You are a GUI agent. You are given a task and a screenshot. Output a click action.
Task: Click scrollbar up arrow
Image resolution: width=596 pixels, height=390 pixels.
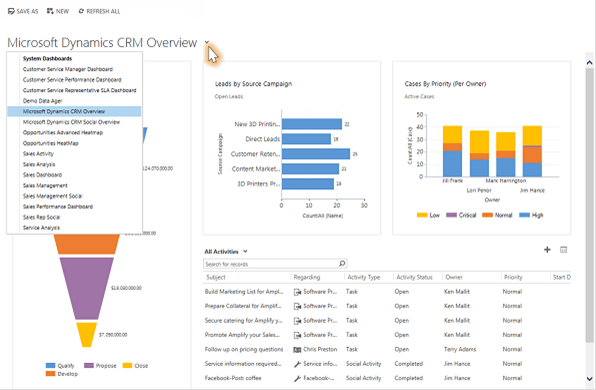point(589,63)
